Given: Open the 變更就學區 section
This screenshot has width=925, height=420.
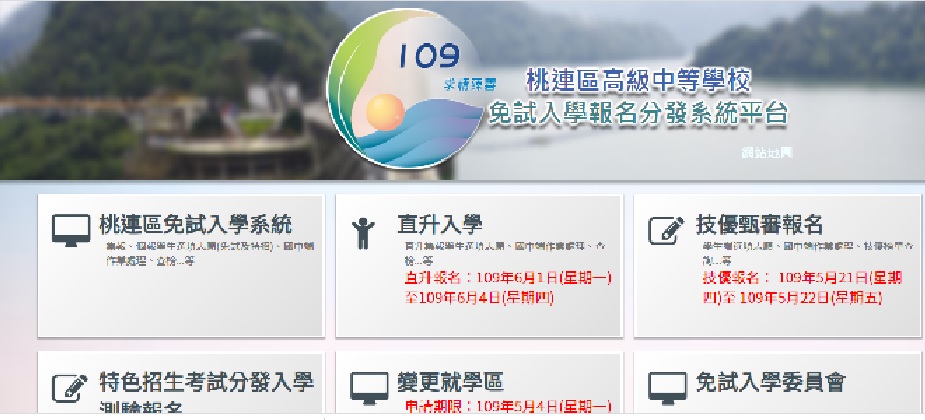Looking at the screenshot, I should click(451, 383).
